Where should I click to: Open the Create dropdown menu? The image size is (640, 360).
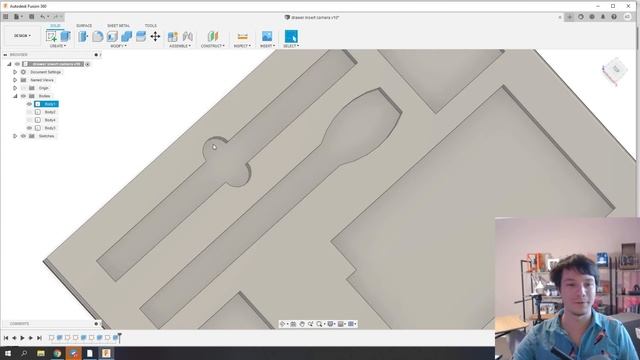coord(58,46)
